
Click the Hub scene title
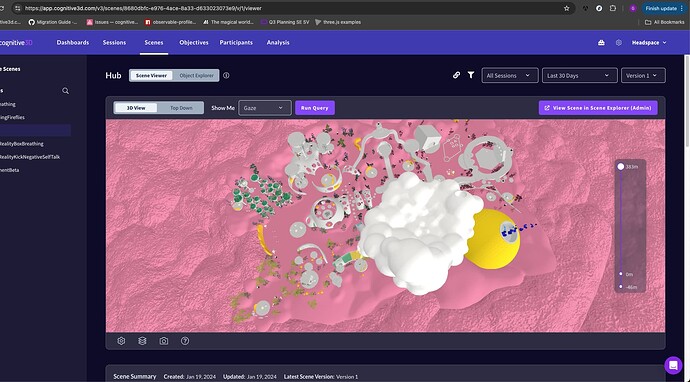(113, 75)
